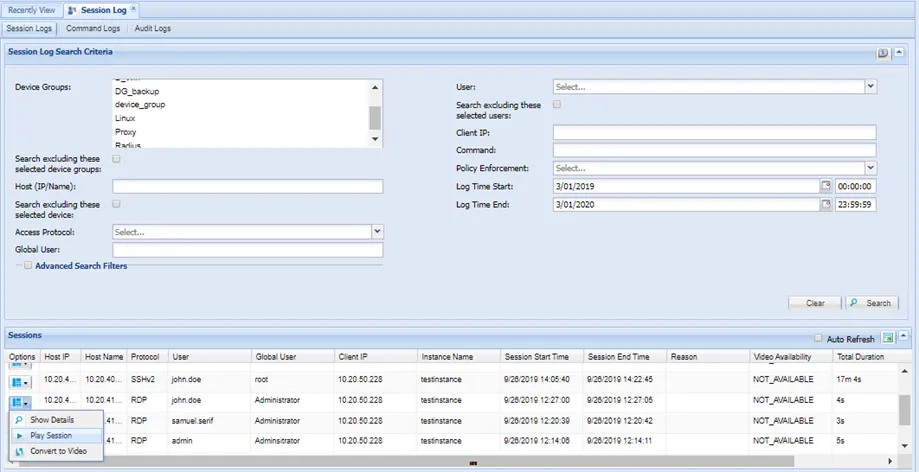Close the Session Log tab
Screen dimensions: 919x472
133,8
